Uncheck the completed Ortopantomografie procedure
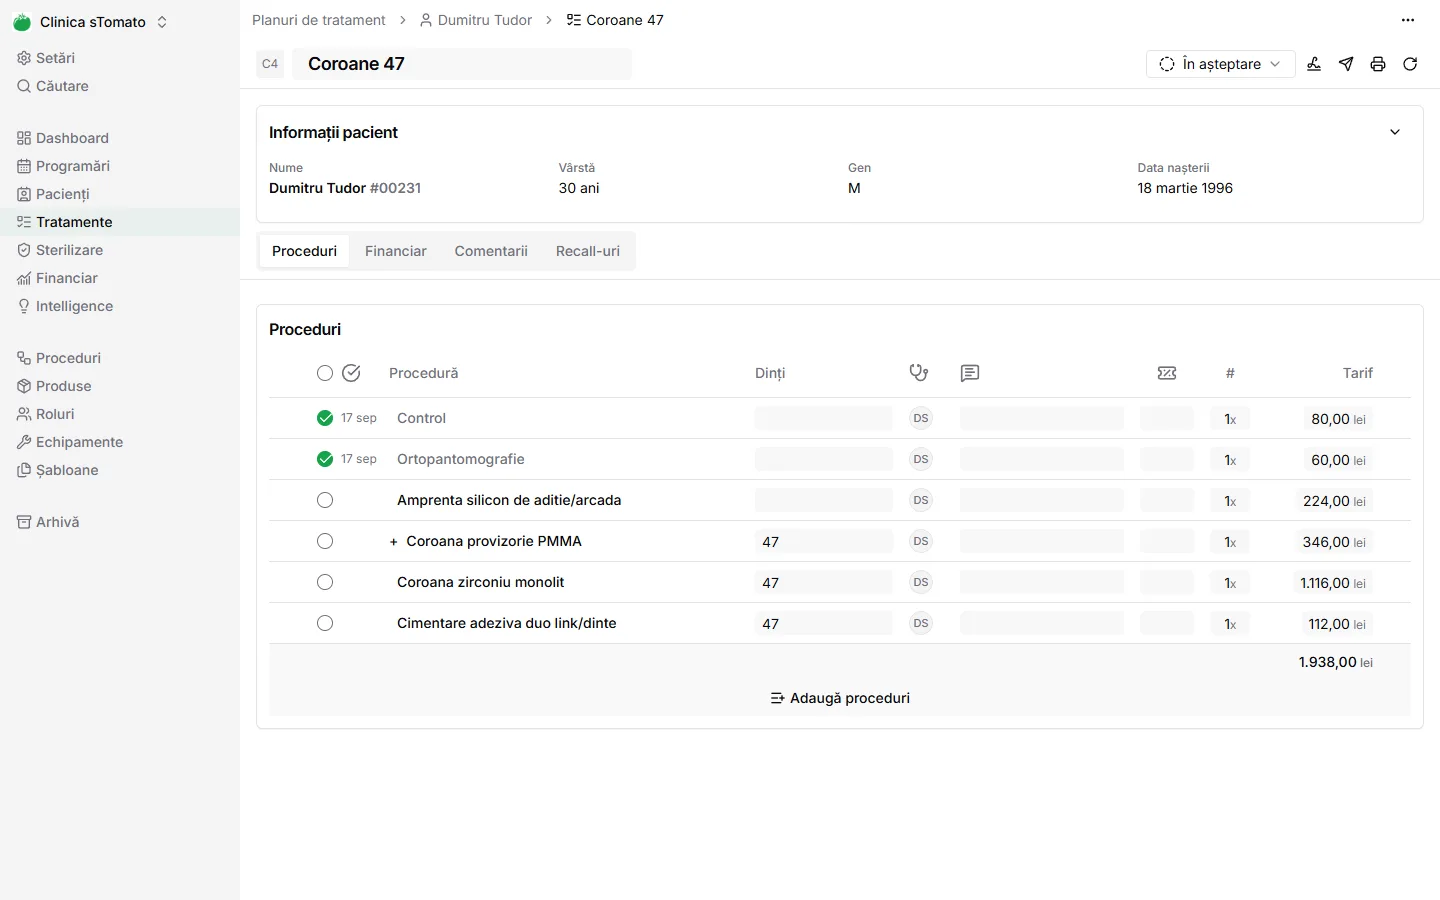The width and height of the screenshot is (1440, 900). point(325,459)
